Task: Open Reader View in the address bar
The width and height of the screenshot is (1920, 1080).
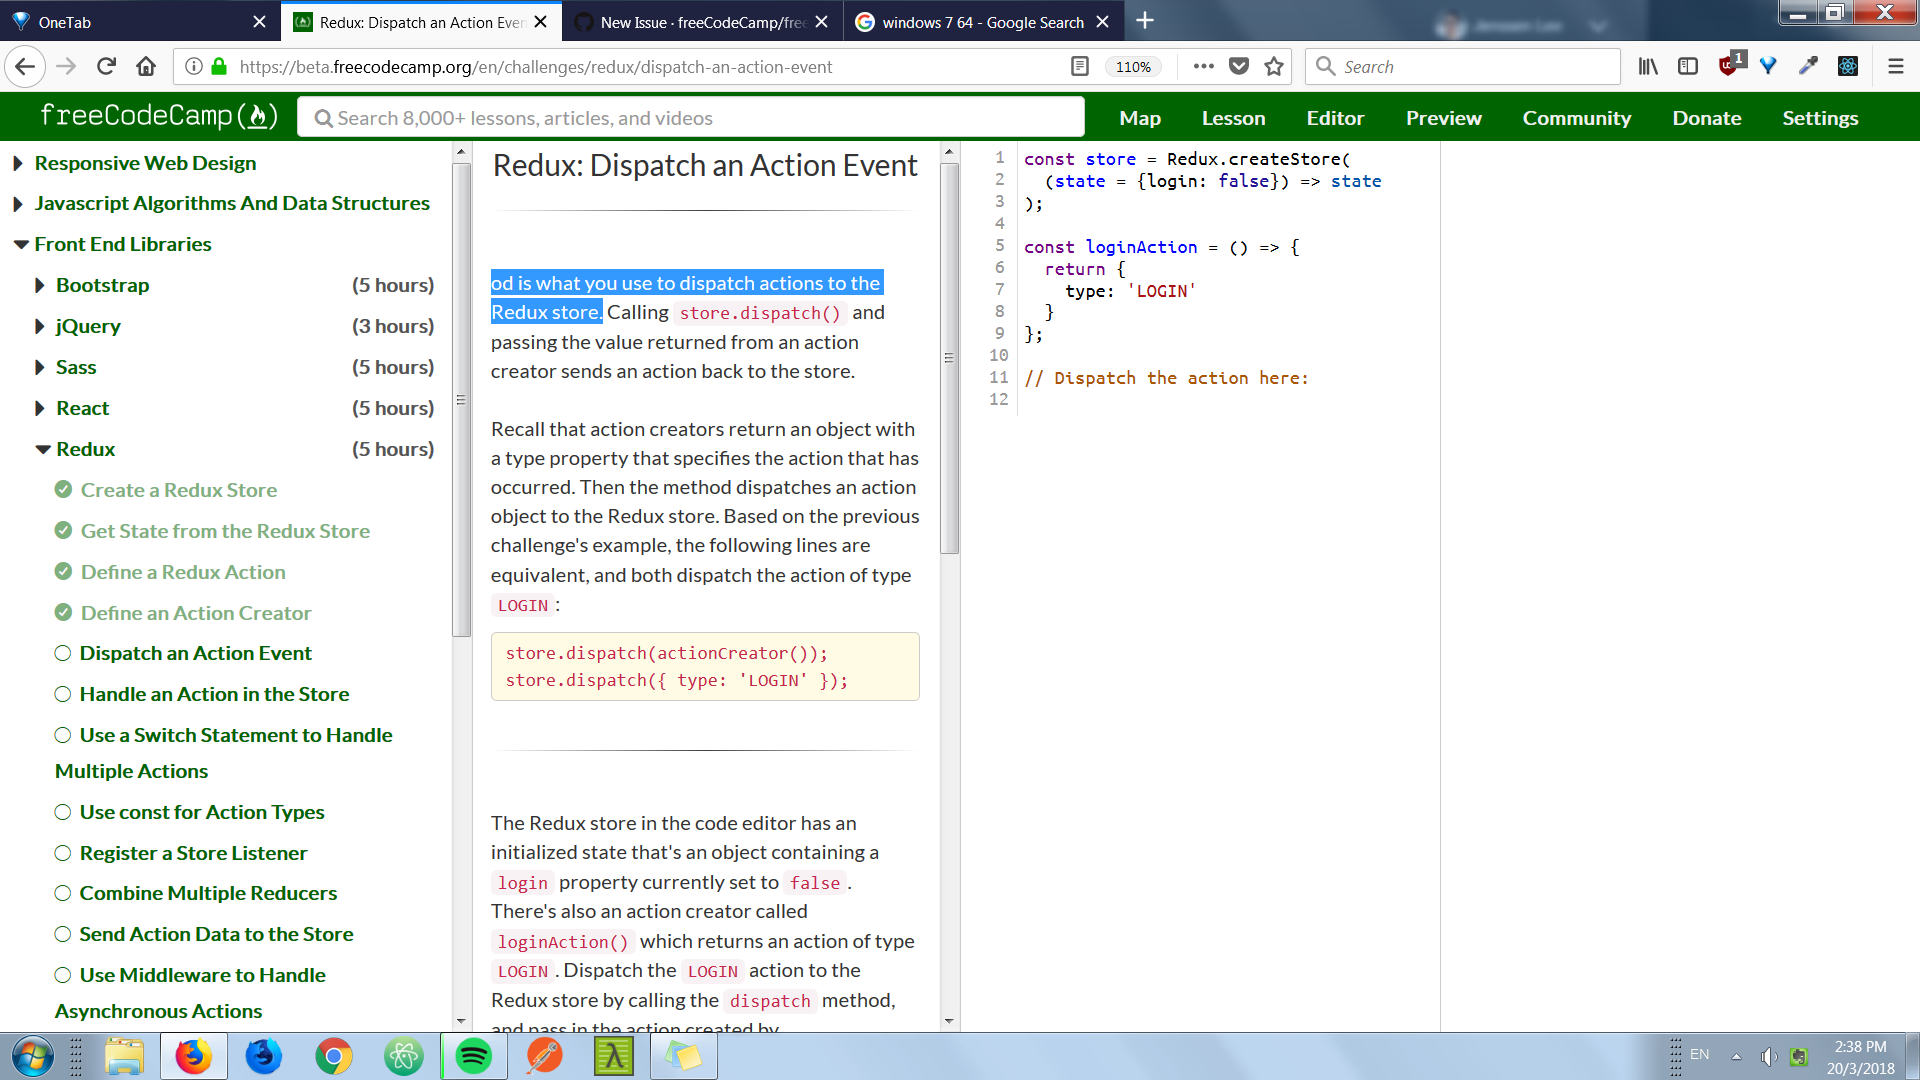Action: coord(1080,66)
